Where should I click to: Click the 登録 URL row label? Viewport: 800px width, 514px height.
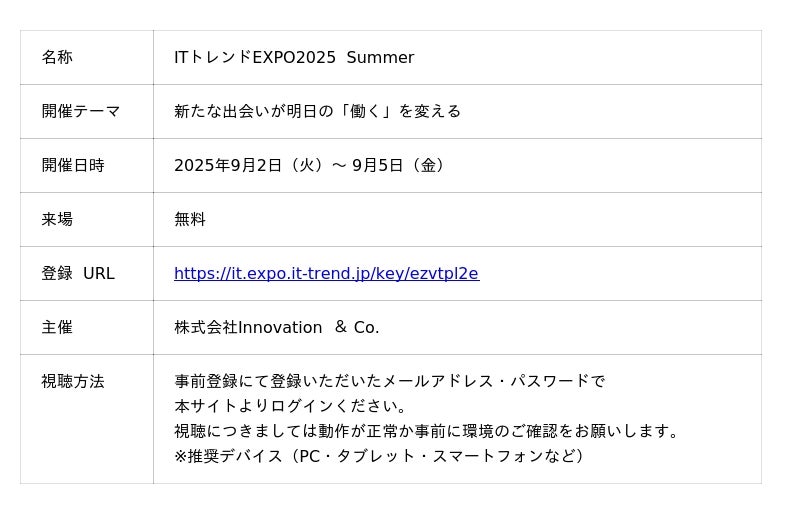(78, 274)
